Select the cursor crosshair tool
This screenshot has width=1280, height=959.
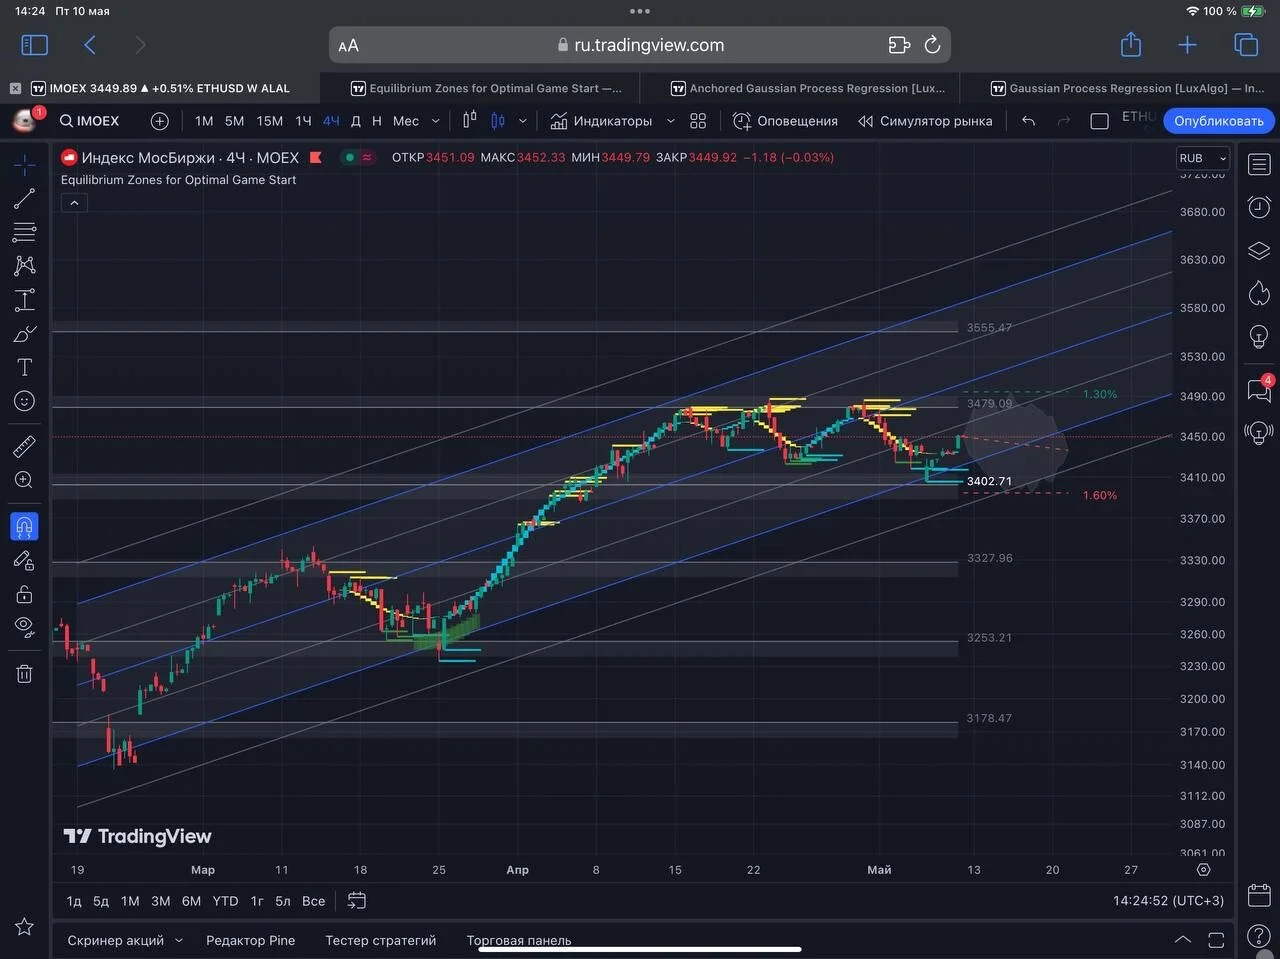click(25, 165)
